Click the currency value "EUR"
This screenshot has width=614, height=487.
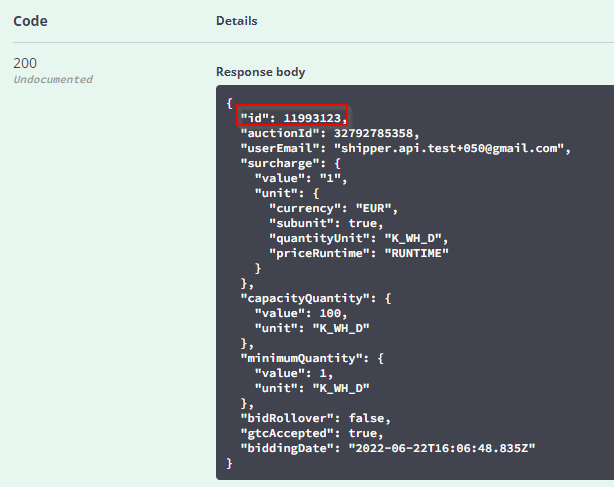(x=377, y=208)
